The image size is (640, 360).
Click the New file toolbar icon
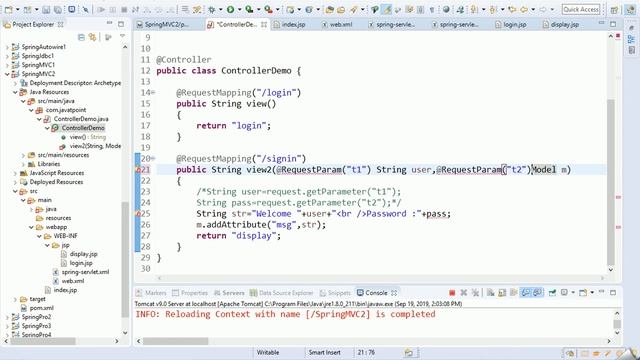pos(8,9)
